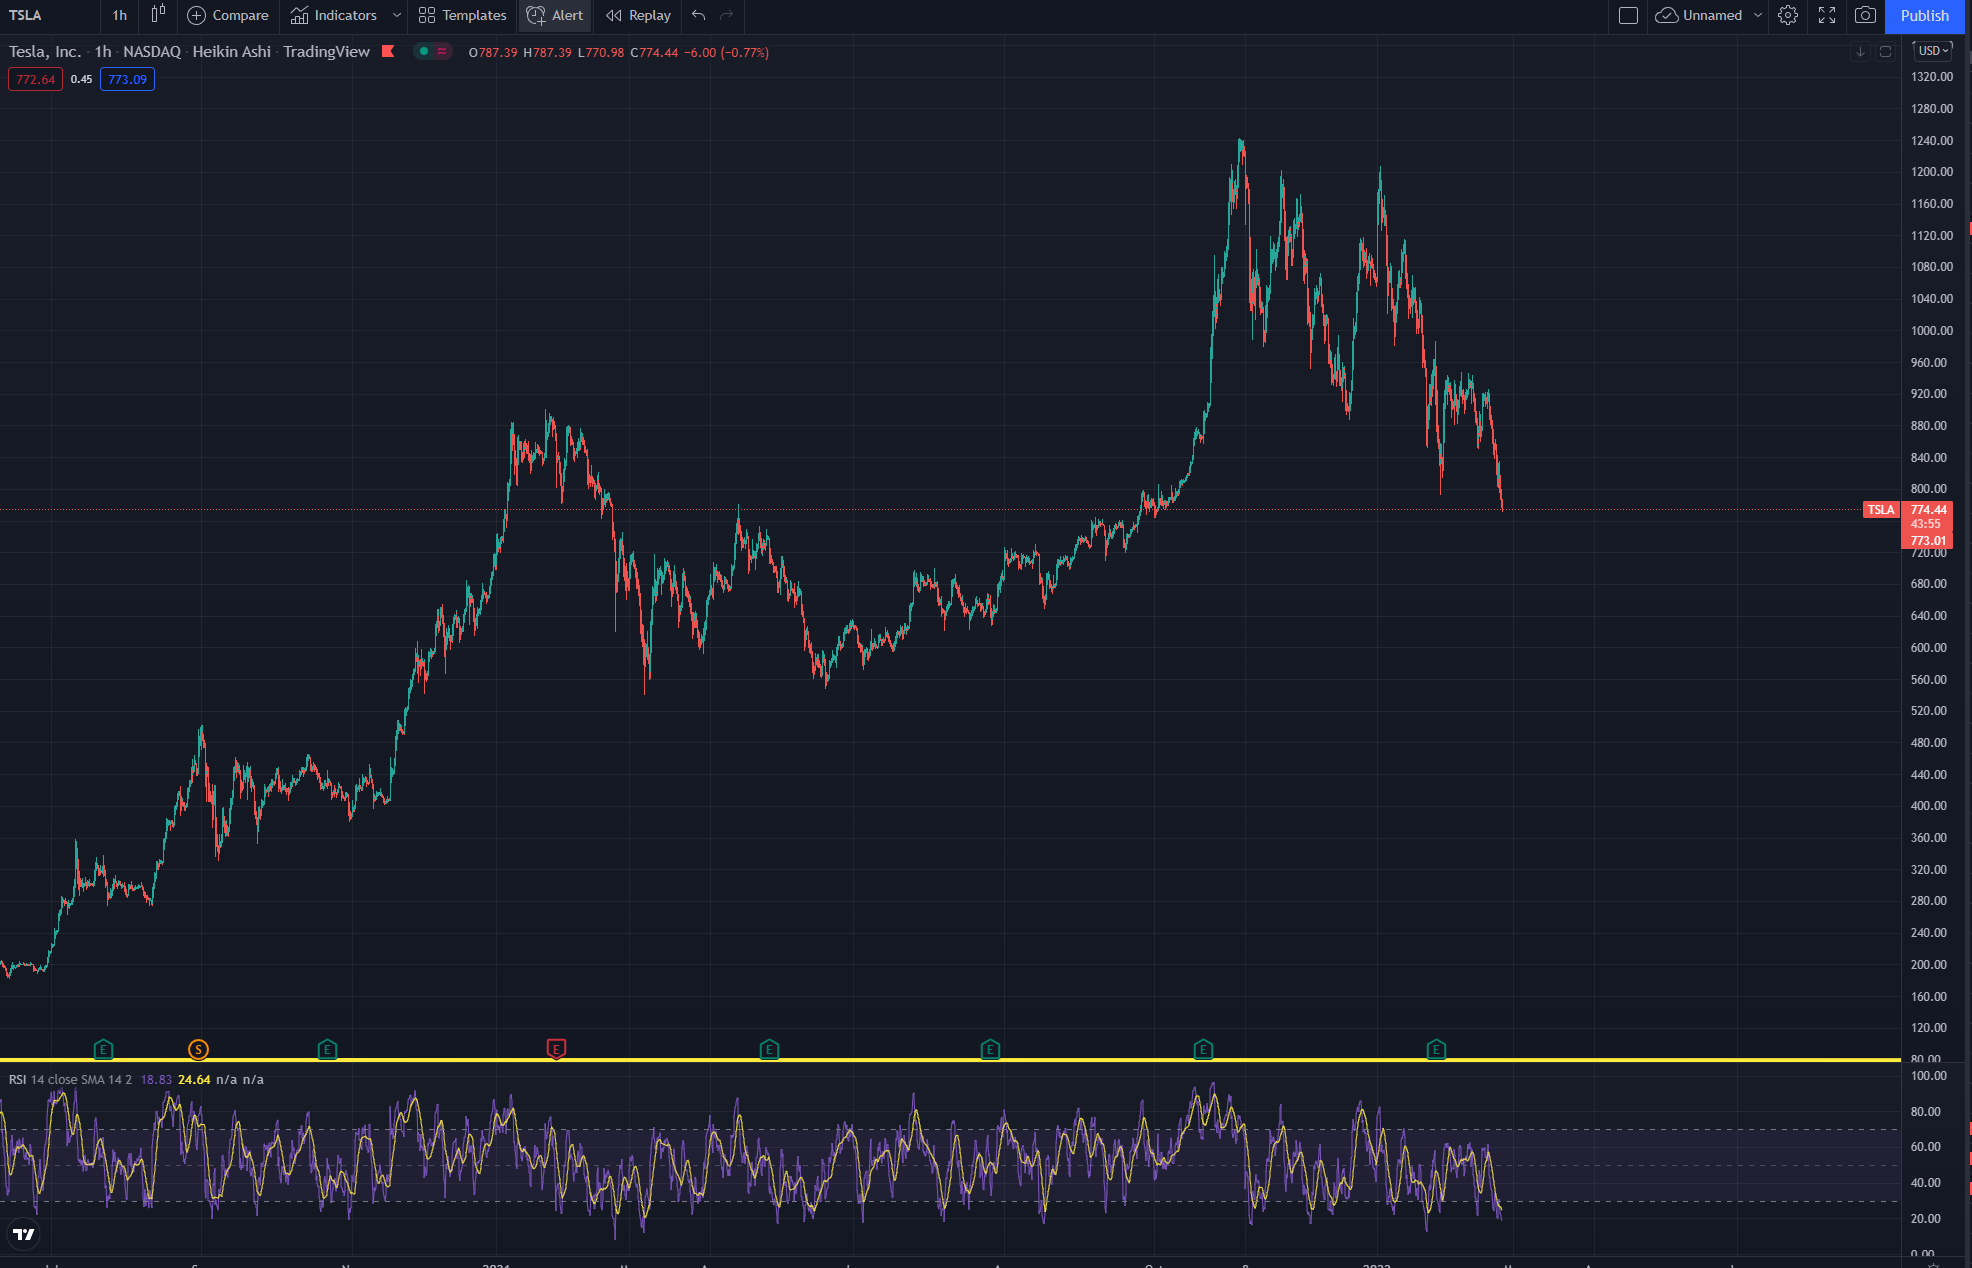Viewport: 1972px width, 1268px height.
Task: Click the red TSLA price label tag
Action: click(x=1880, y=510)
